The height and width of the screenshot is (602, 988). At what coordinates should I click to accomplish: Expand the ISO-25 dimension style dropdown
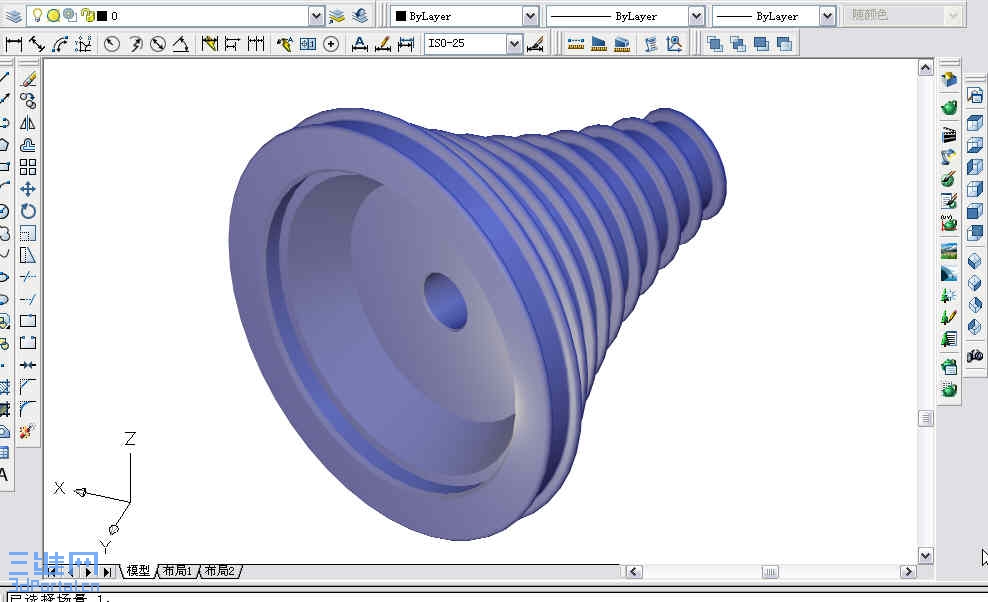tap(514, 43)
